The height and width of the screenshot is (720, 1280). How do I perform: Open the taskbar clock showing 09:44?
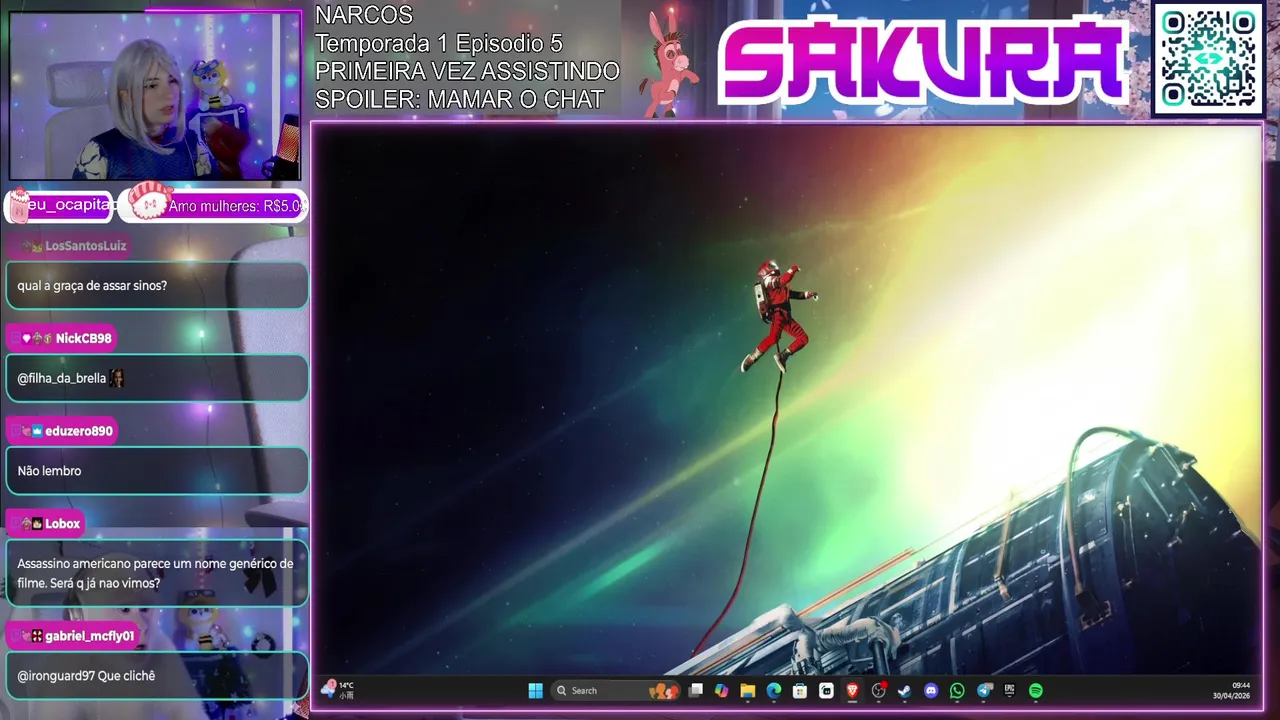[1231, 690]
